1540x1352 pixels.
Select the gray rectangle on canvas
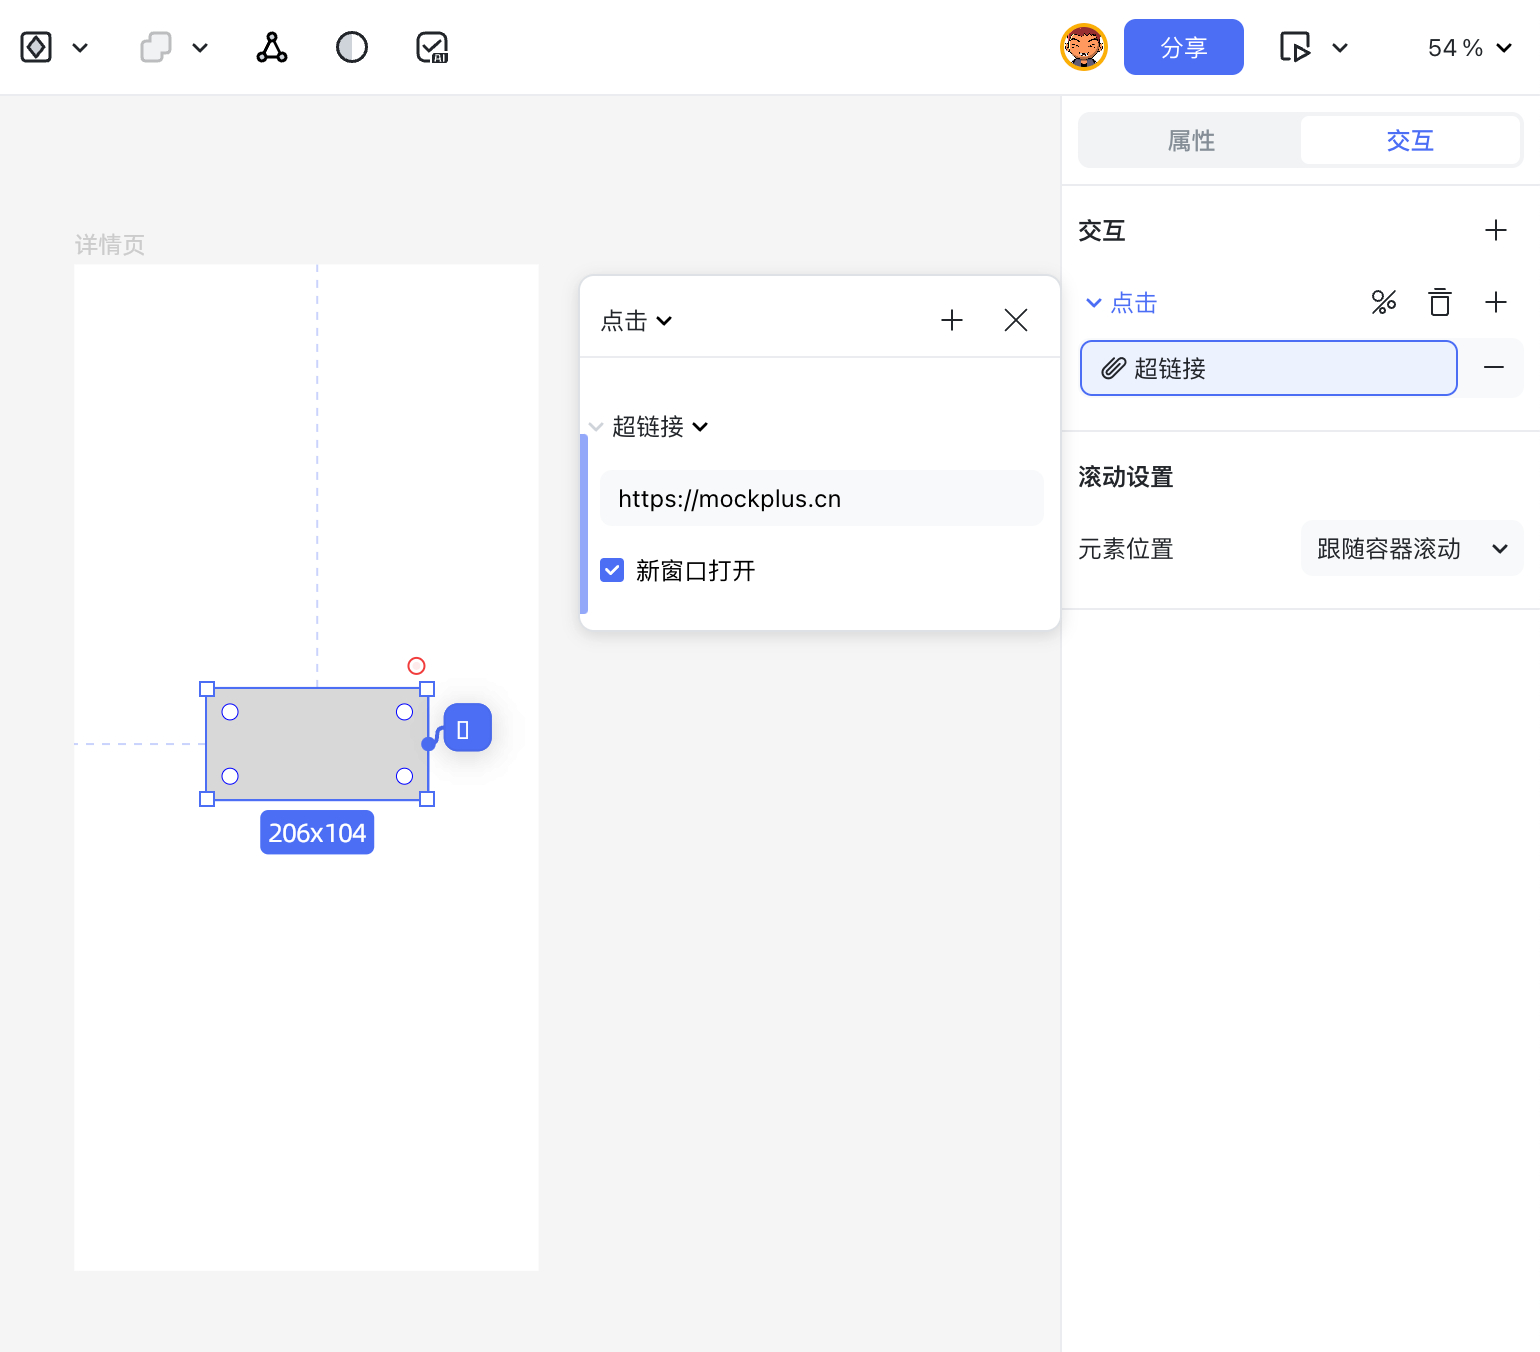coord(317,744)
